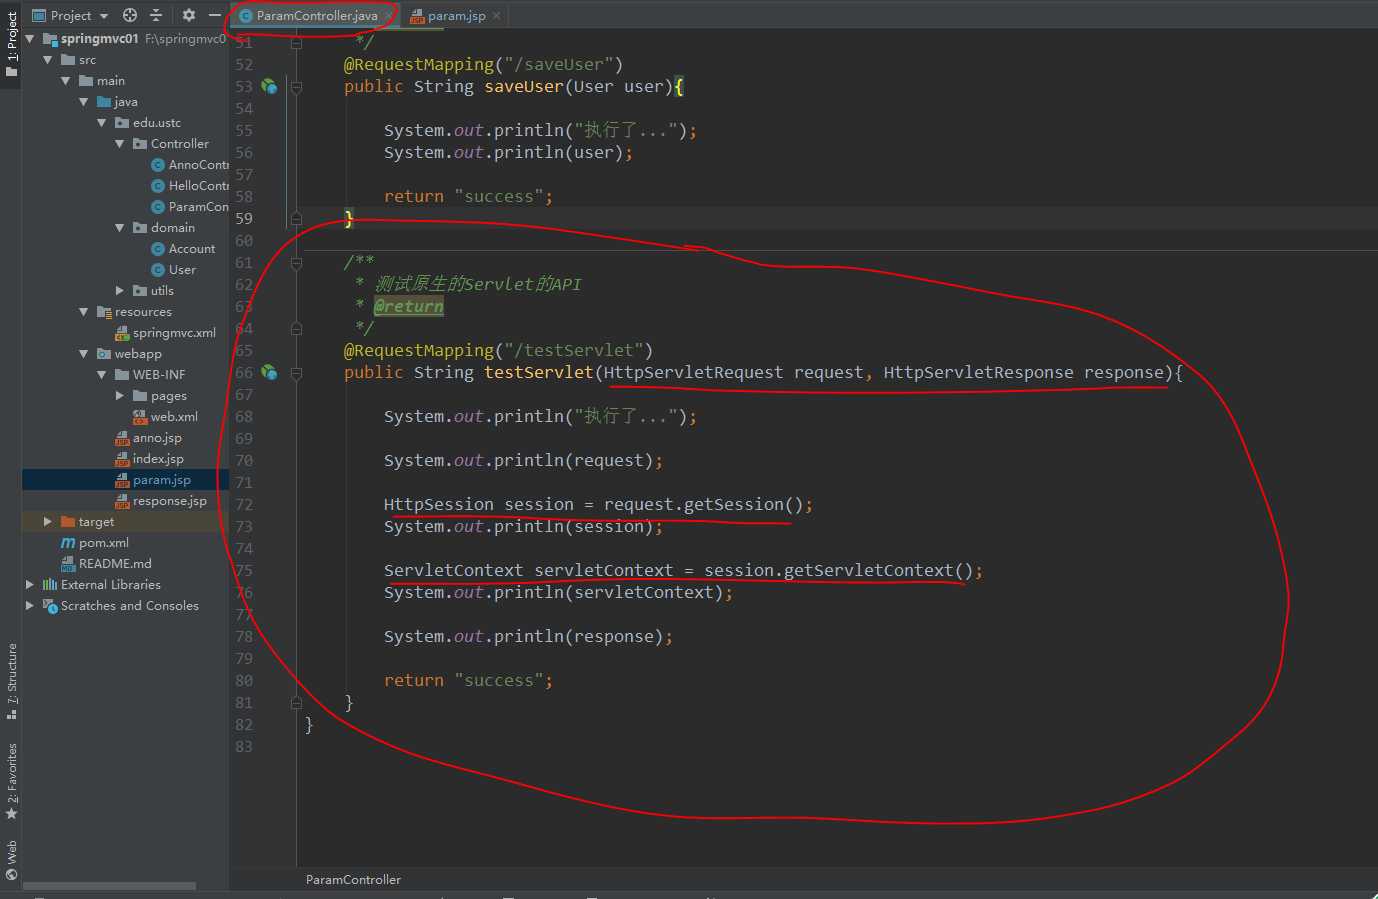Click Spring gutter icon for saveUser method

269,86
